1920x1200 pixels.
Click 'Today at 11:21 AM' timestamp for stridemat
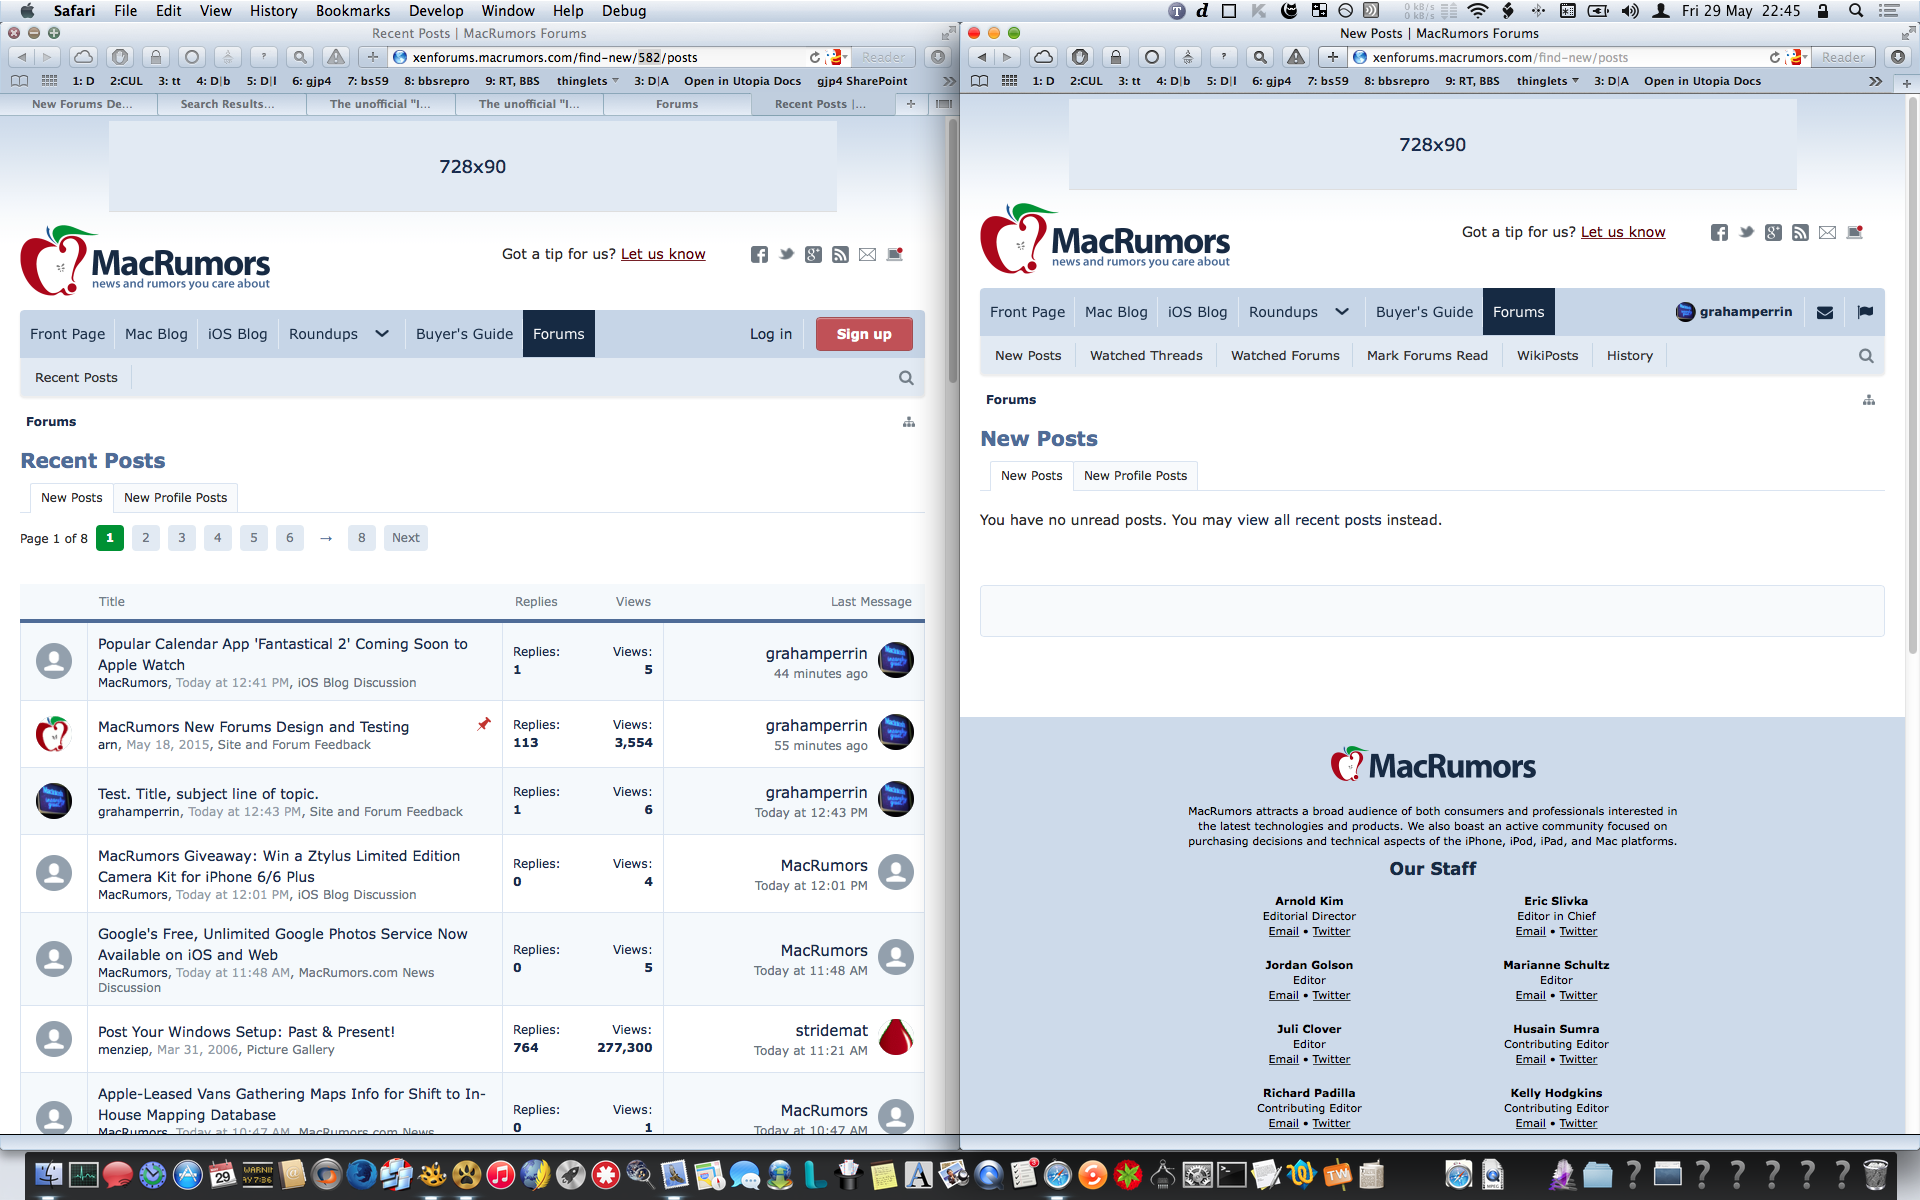(x=810, y=1051)
